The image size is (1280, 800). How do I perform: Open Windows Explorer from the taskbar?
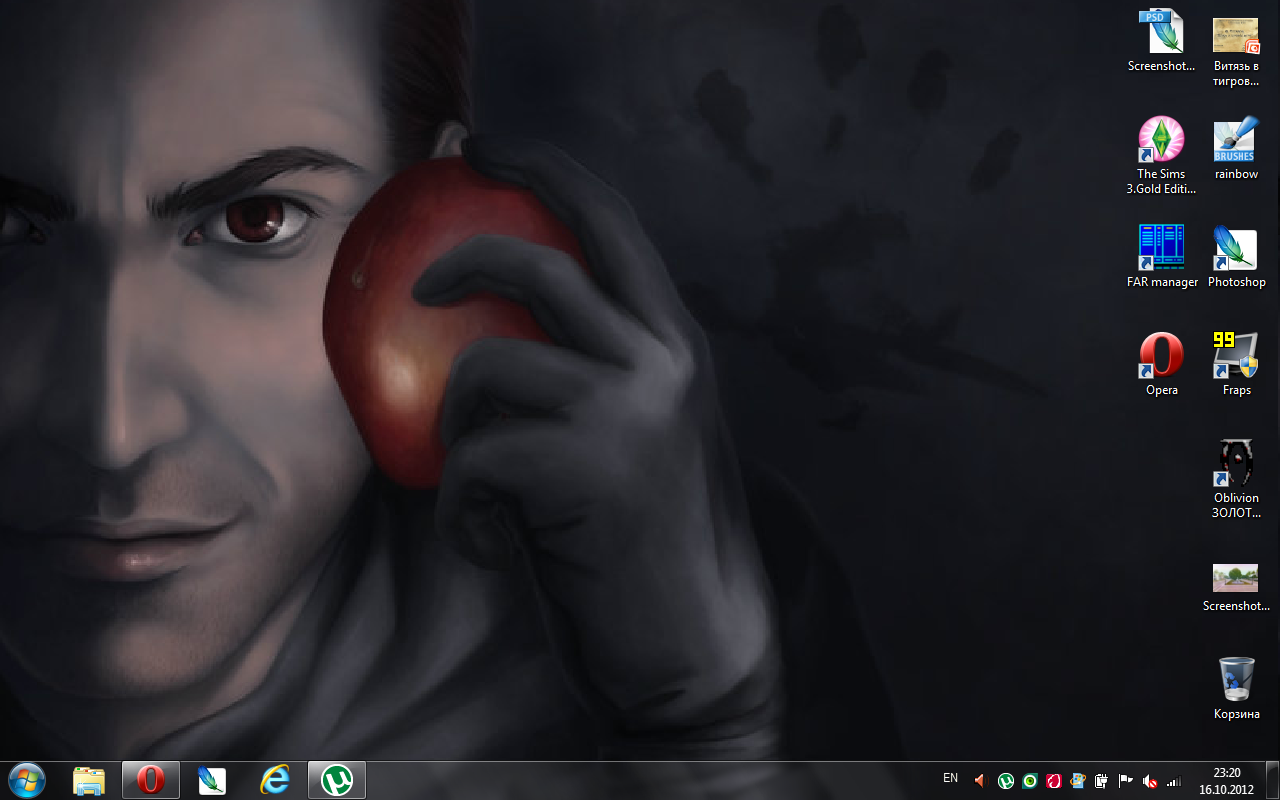(x=89, y=780)
